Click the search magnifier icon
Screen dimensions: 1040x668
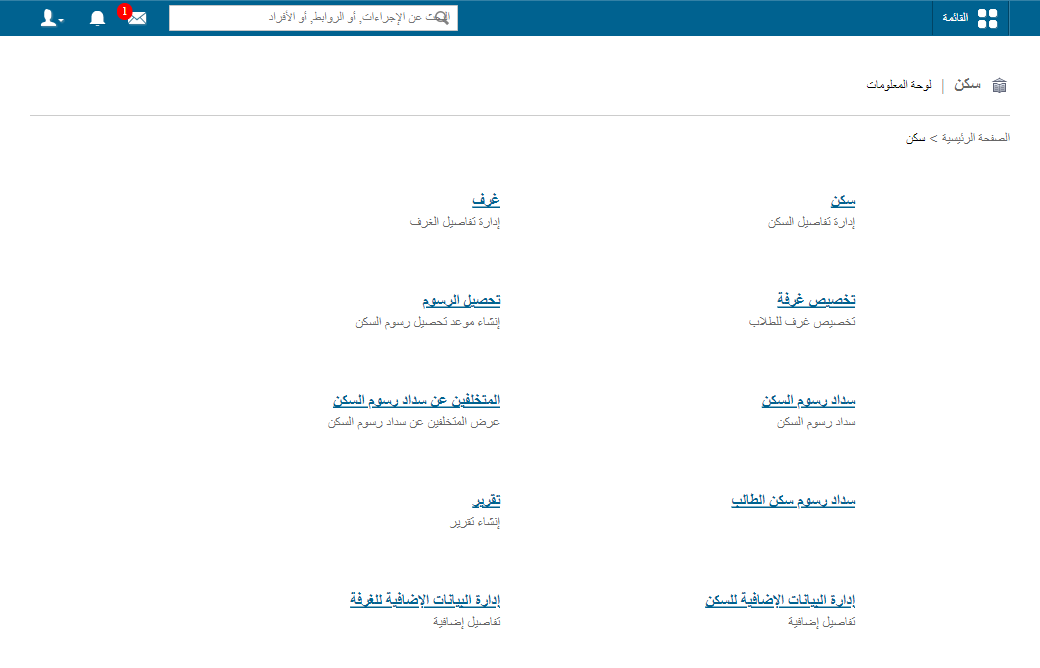[440, 18]
